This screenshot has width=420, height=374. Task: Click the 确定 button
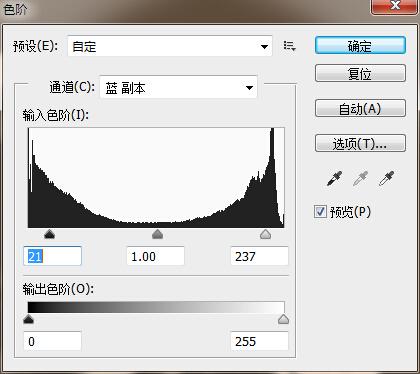(360, 46)
